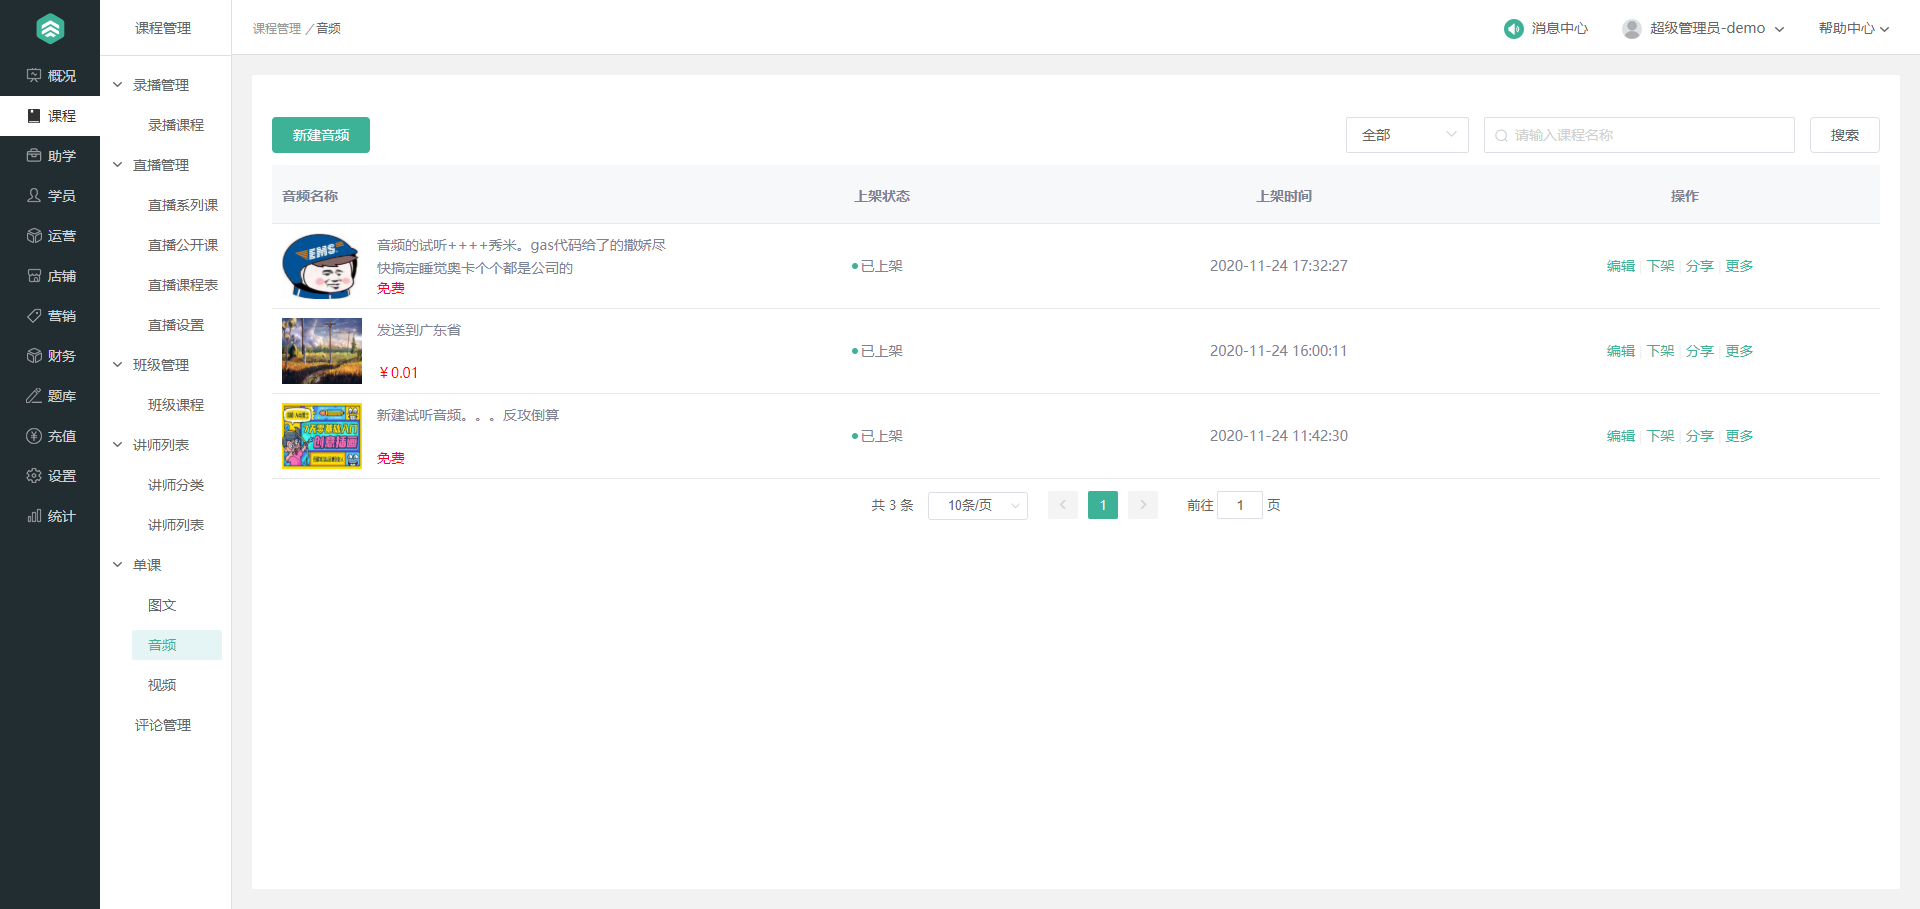
Task: Open the 学员 person icon
Action: pos(34,196)
